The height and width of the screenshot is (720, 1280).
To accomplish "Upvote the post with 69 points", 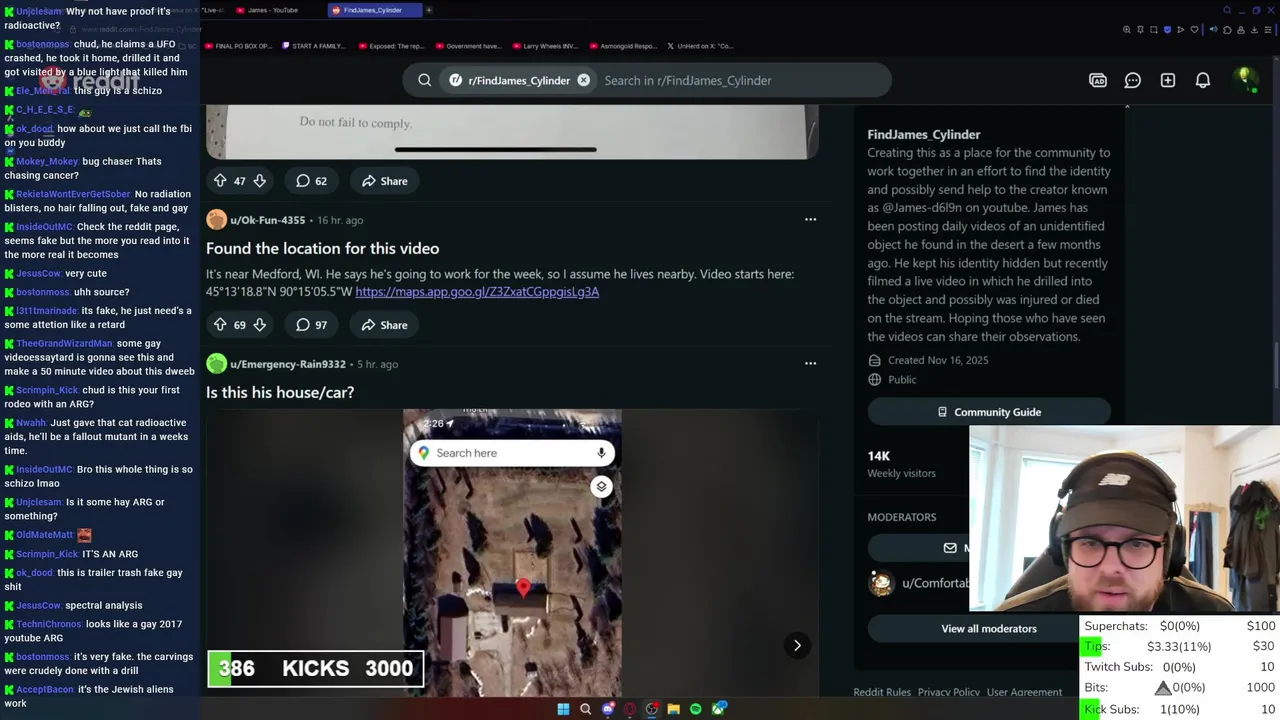I will [x=220, y=325].
